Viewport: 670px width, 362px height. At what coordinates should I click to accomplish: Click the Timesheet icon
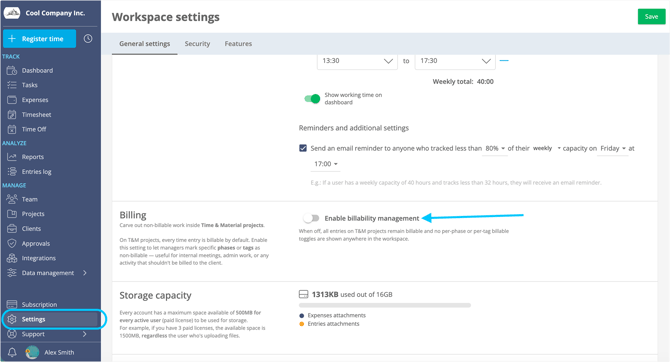pyautogui.click(x=12, y=115)
